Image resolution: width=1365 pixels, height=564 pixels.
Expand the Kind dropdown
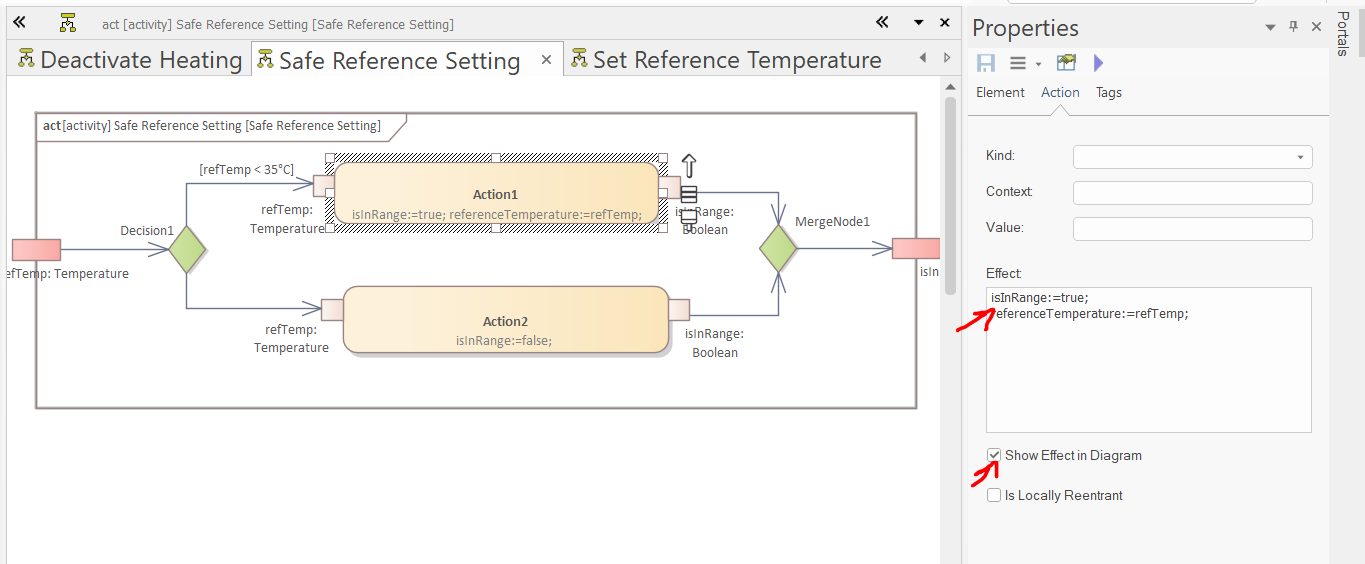[x=1299, y=157]
